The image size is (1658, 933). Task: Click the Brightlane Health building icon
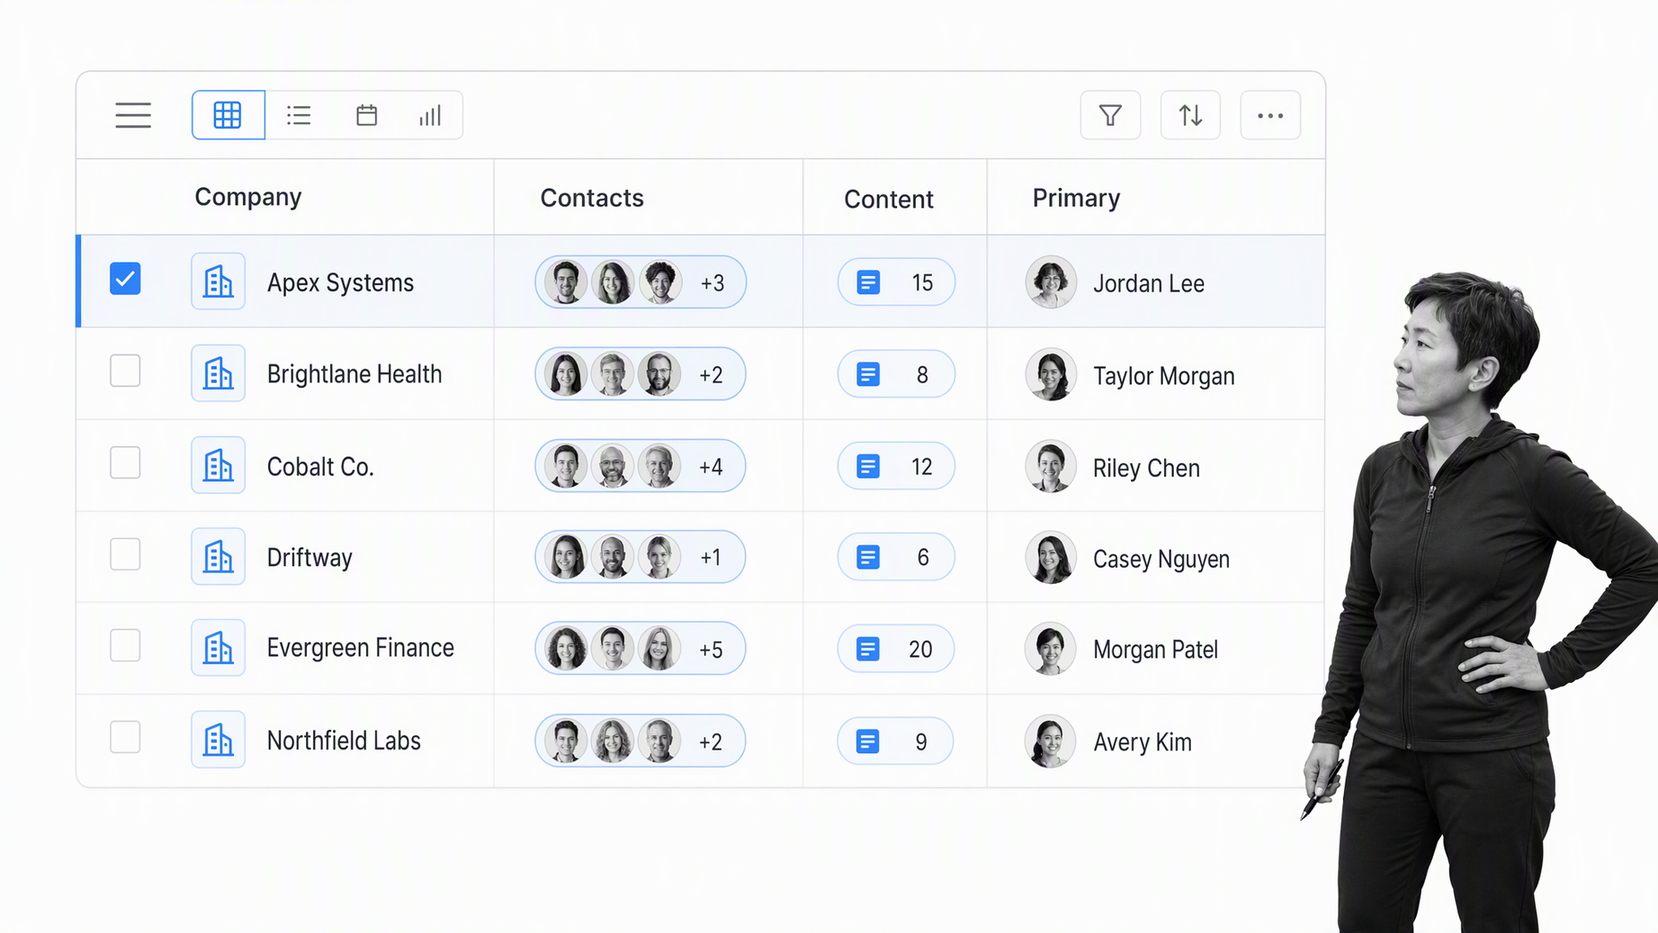coord(218,374)
